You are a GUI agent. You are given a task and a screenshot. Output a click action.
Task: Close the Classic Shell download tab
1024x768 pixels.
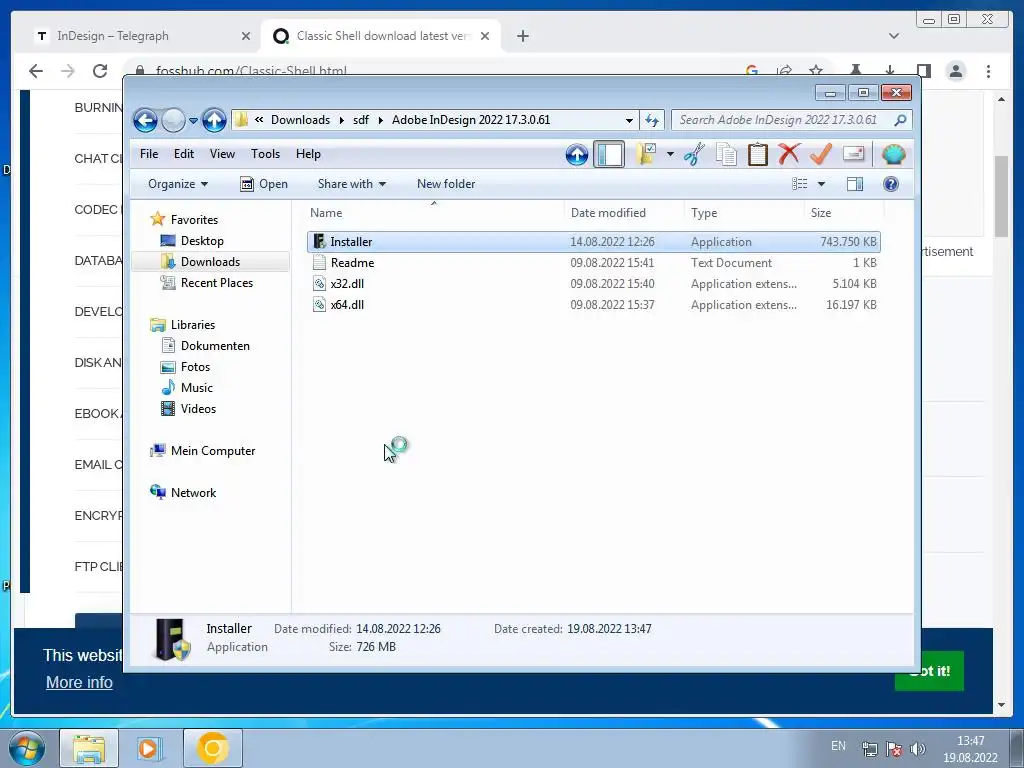point(485,36)
